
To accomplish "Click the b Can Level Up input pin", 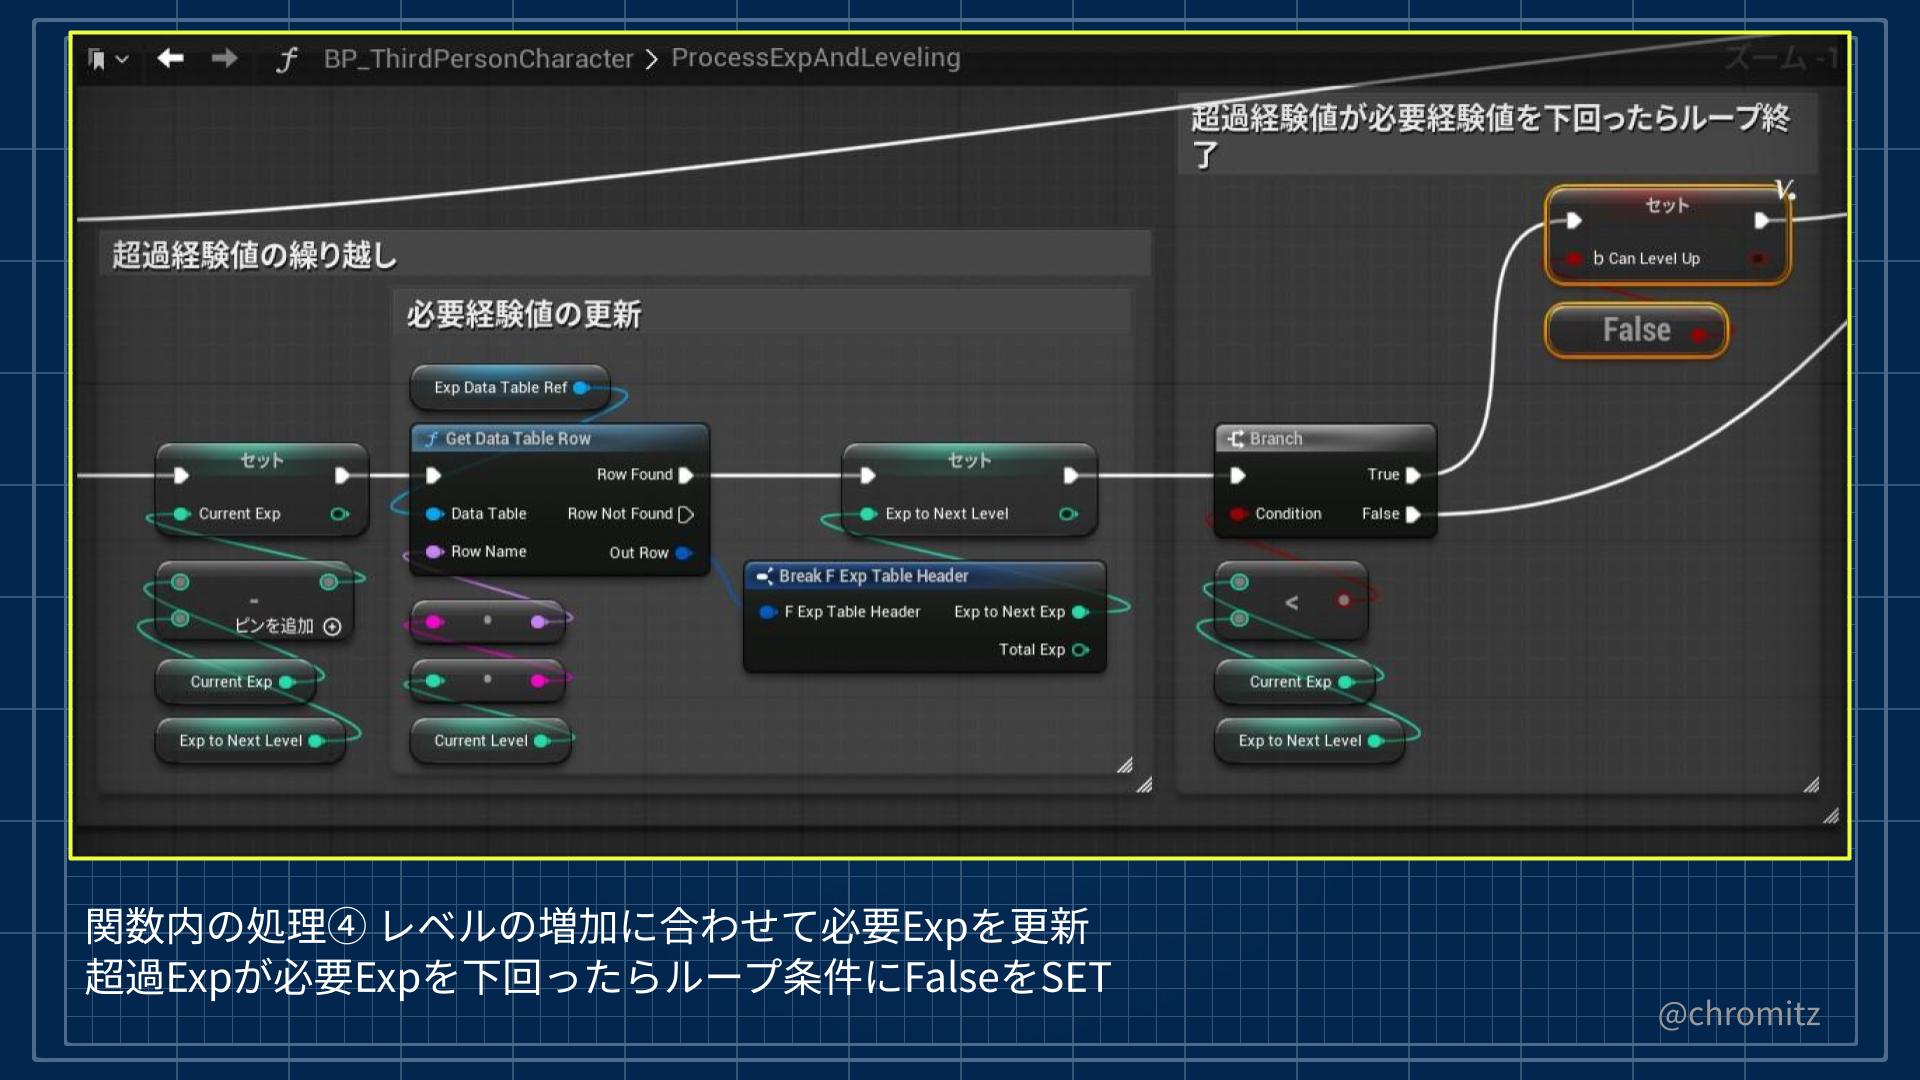I will (x=1574, y=259).
